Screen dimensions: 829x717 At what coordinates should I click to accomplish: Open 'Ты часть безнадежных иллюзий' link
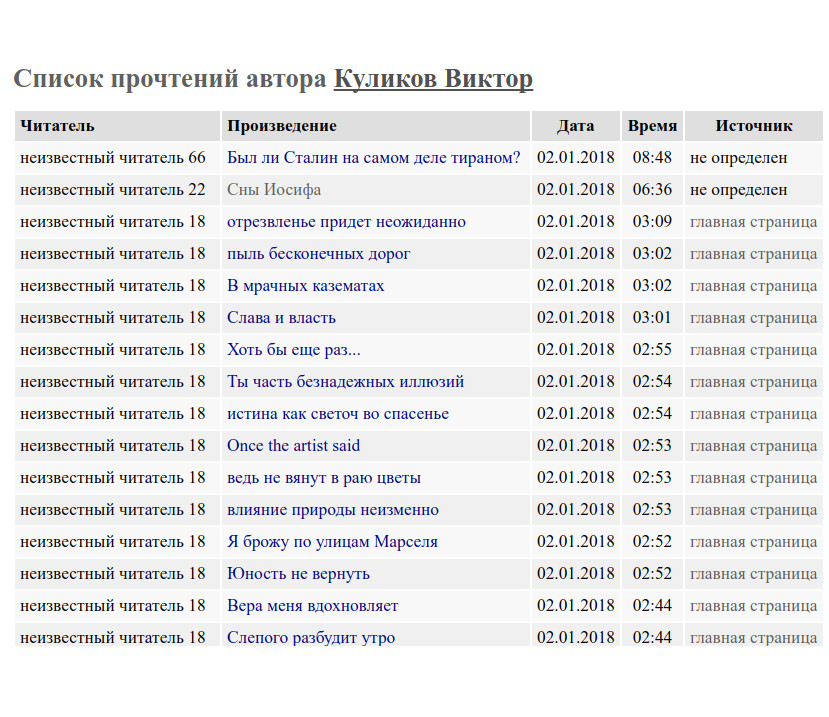point(345,382)
